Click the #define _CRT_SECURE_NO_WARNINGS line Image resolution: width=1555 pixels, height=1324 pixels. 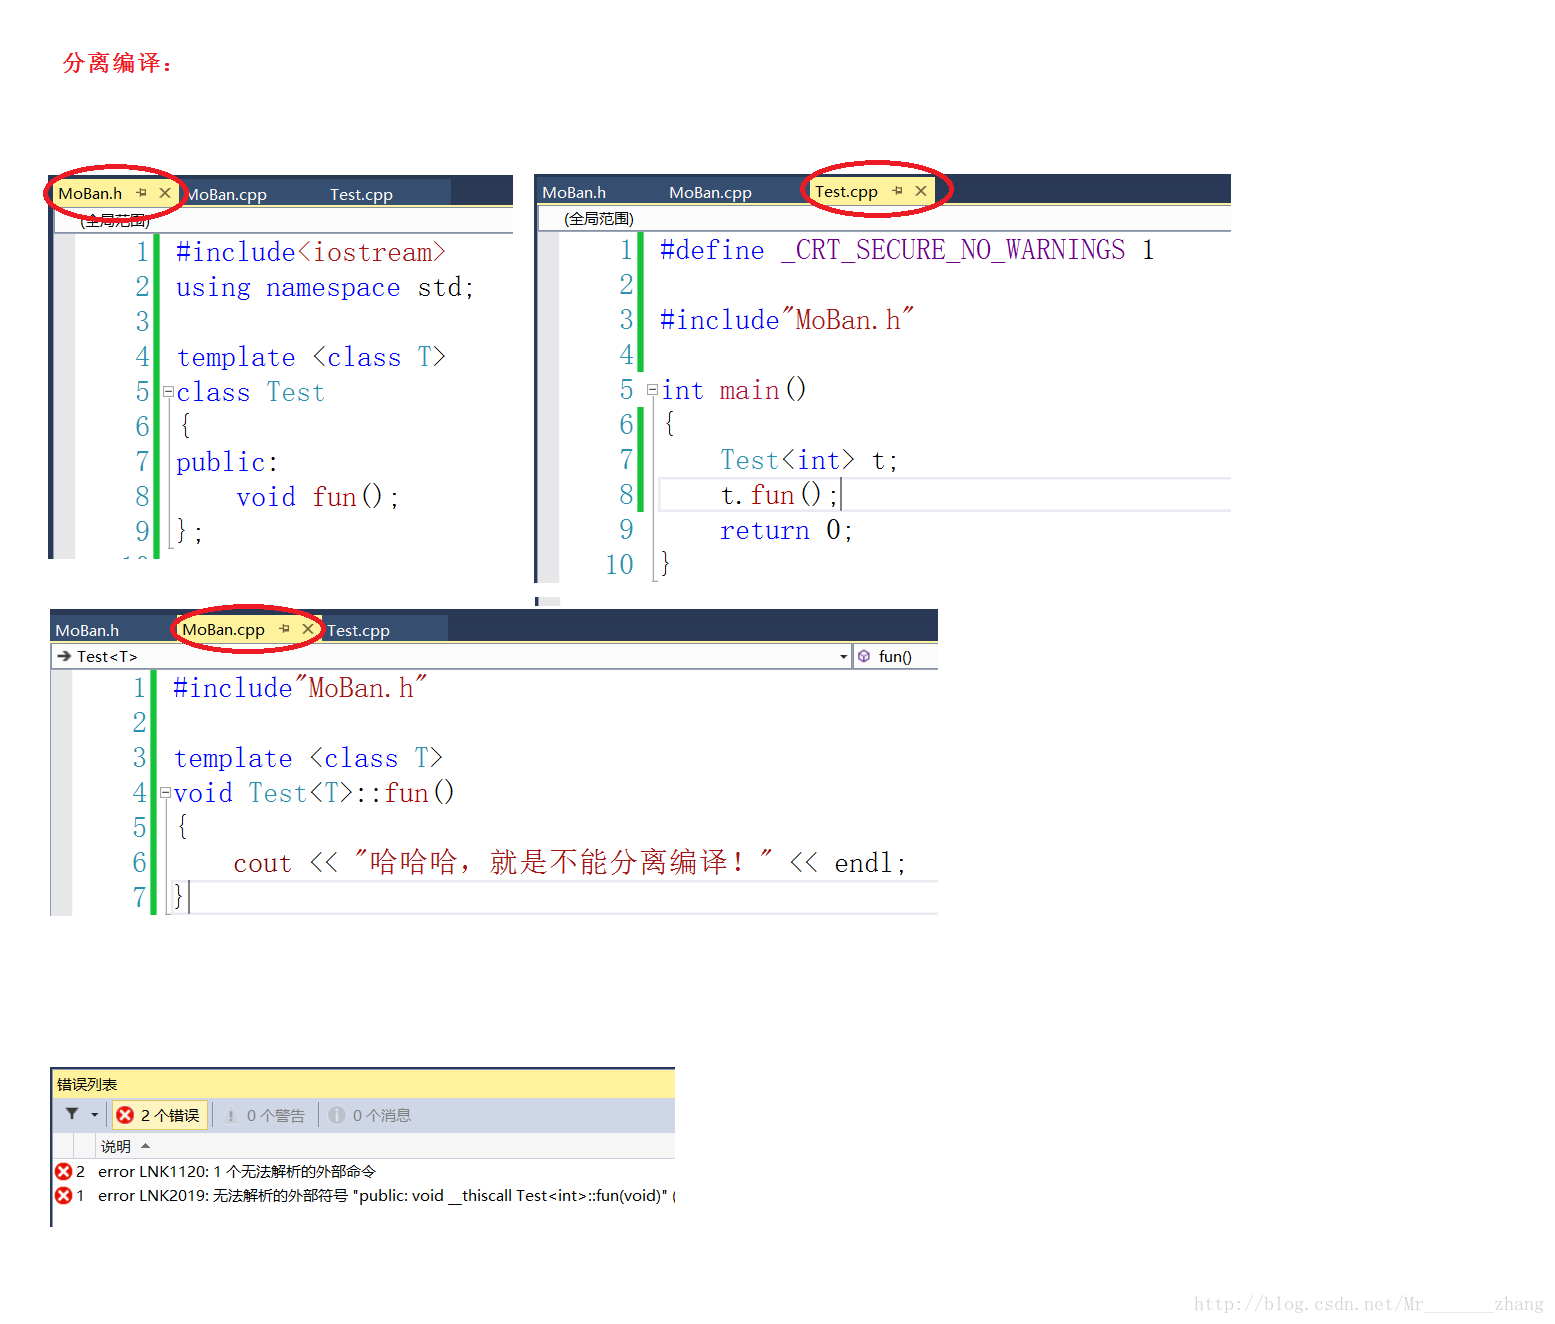907,250
